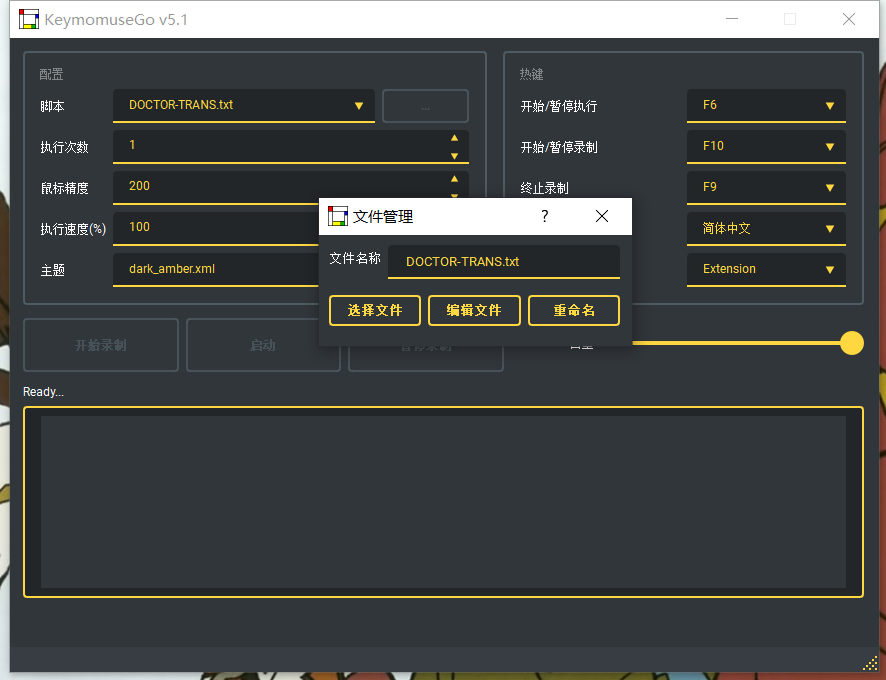Close the 文件管理 dialog
This screenshot has width=886, height=680.
[x=602, y=216]
